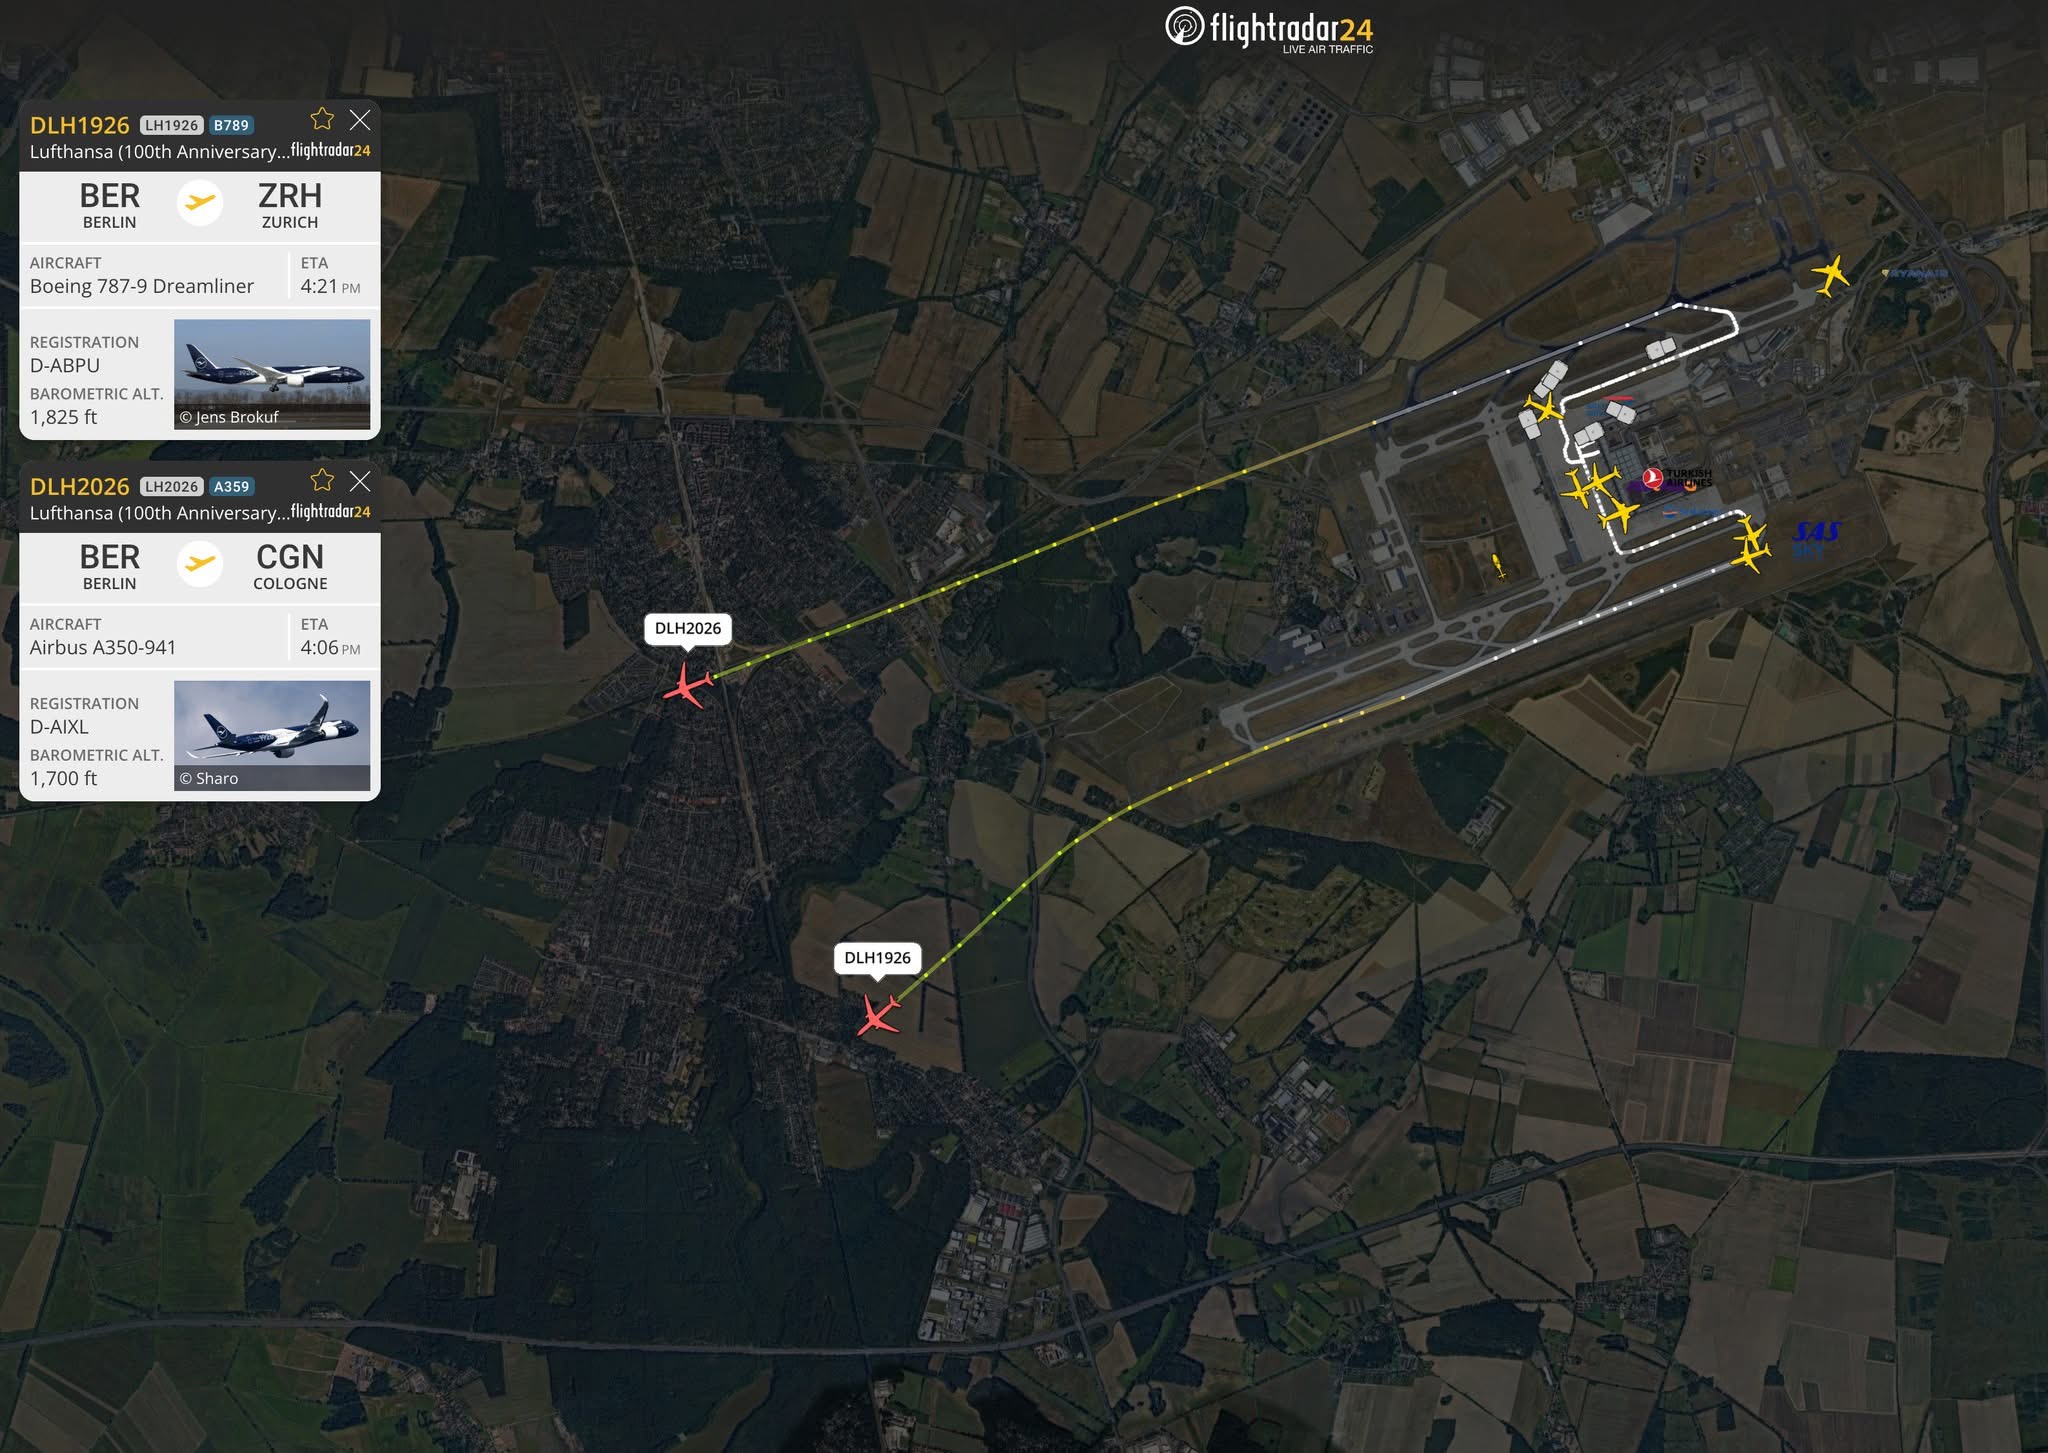Open the Flightradar24 logo at top
This screenshot has height=1453, width=2048.
tap(1269, 28)
